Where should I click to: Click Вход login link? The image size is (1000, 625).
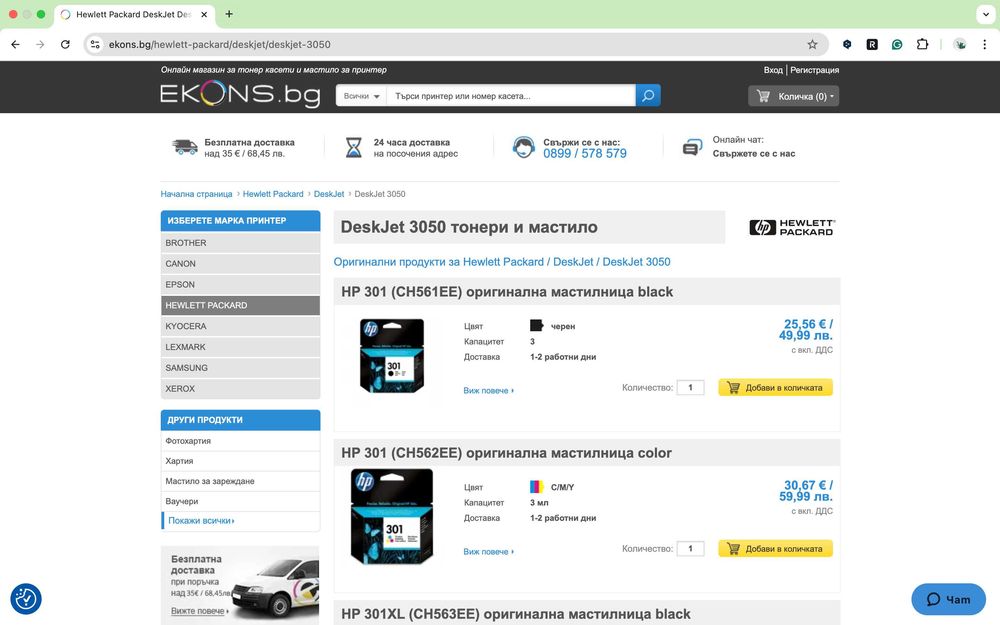(772, 70)
